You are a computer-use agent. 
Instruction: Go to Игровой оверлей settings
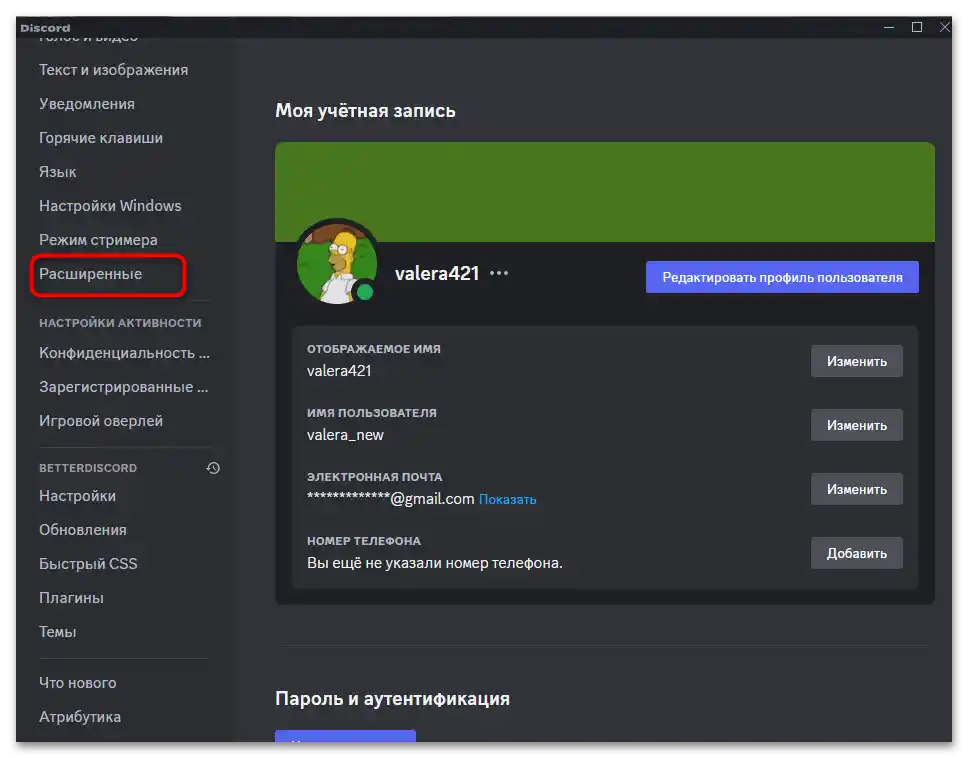[x=101, y=420]
